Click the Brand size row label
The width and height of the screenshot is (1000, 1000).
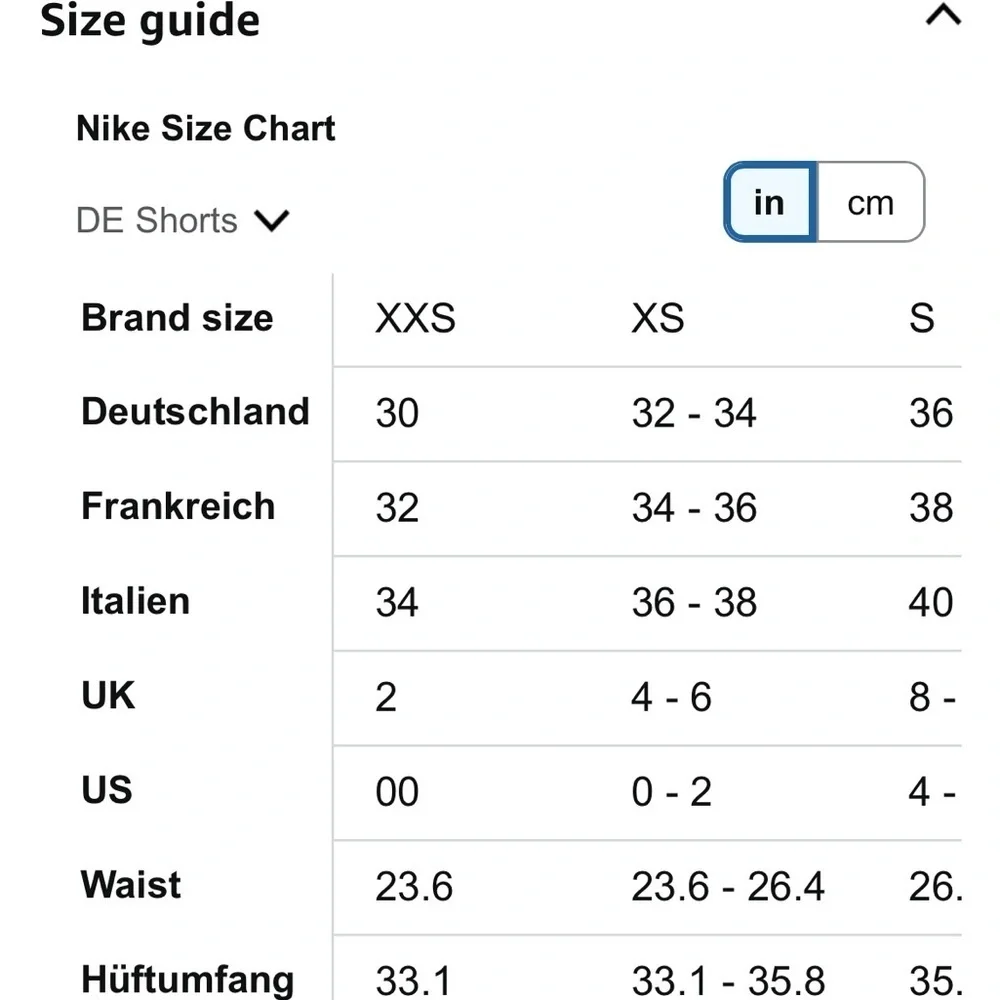(177, 318)
